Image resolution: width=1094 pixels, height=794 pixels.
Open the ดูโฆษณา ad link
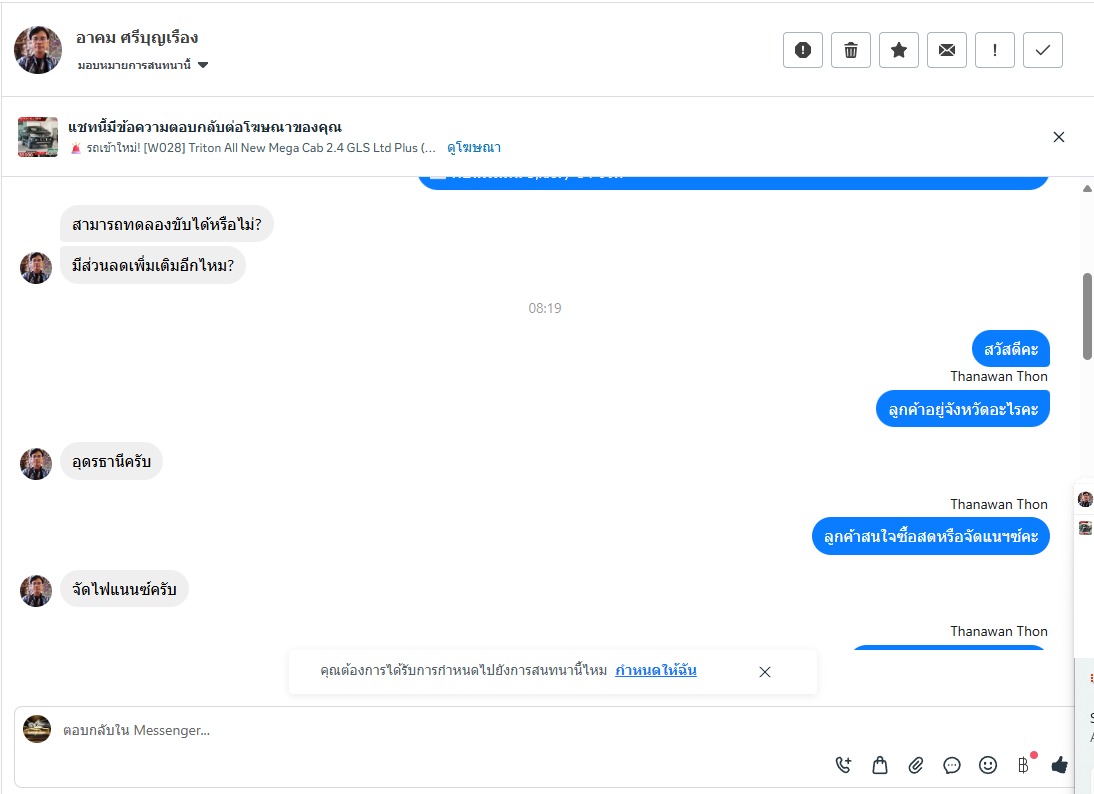tap(474, 148)
